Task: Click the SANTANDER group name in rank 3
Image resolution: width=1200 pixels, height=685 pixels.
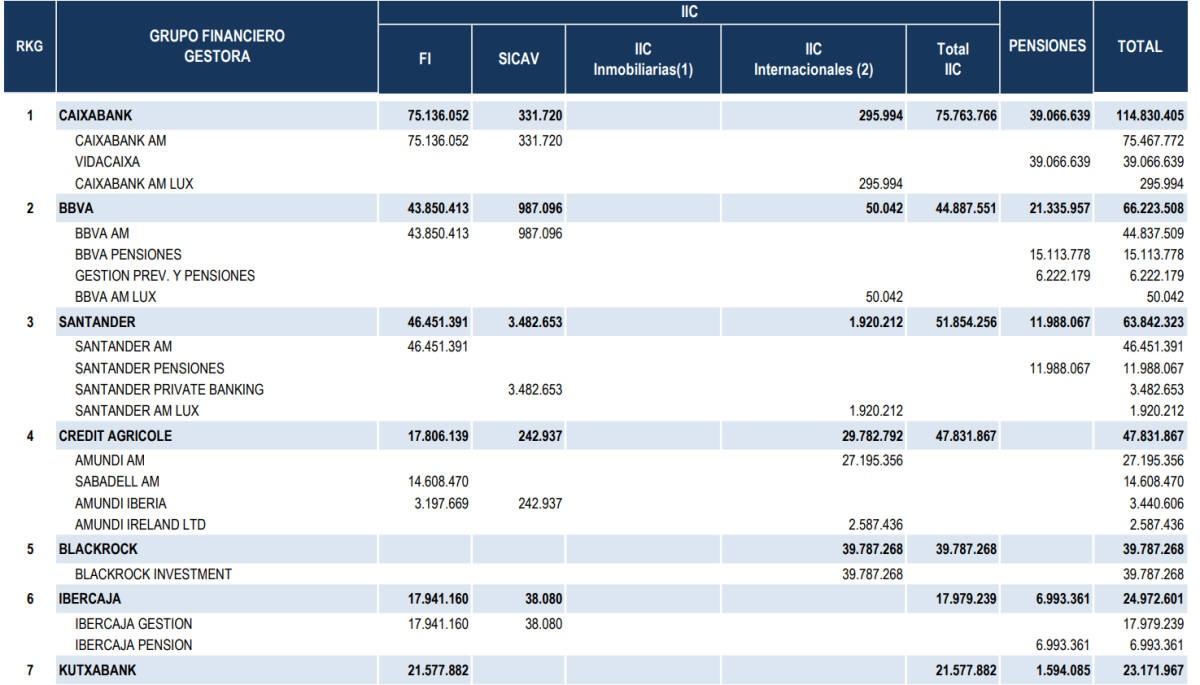Action: (97, 322)
